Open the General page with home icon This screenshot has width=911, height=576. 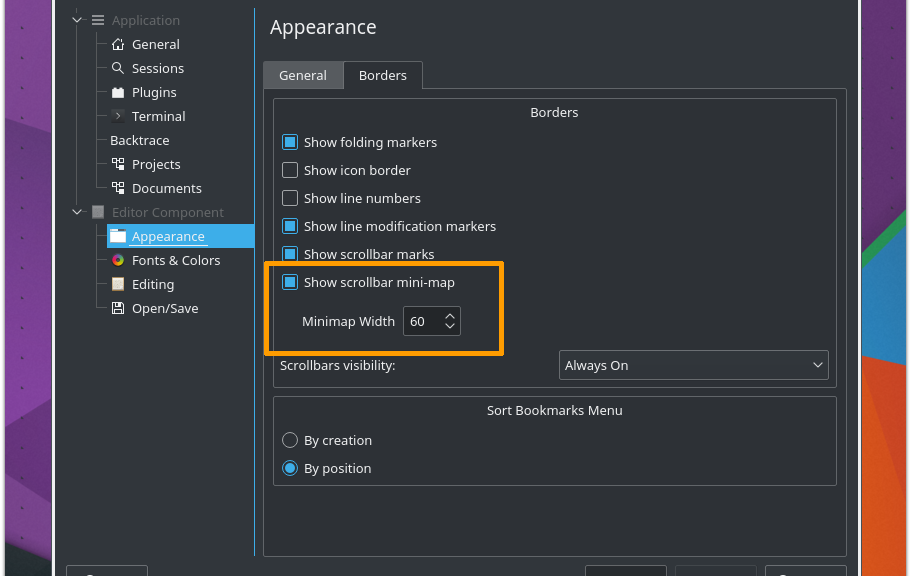118,44
